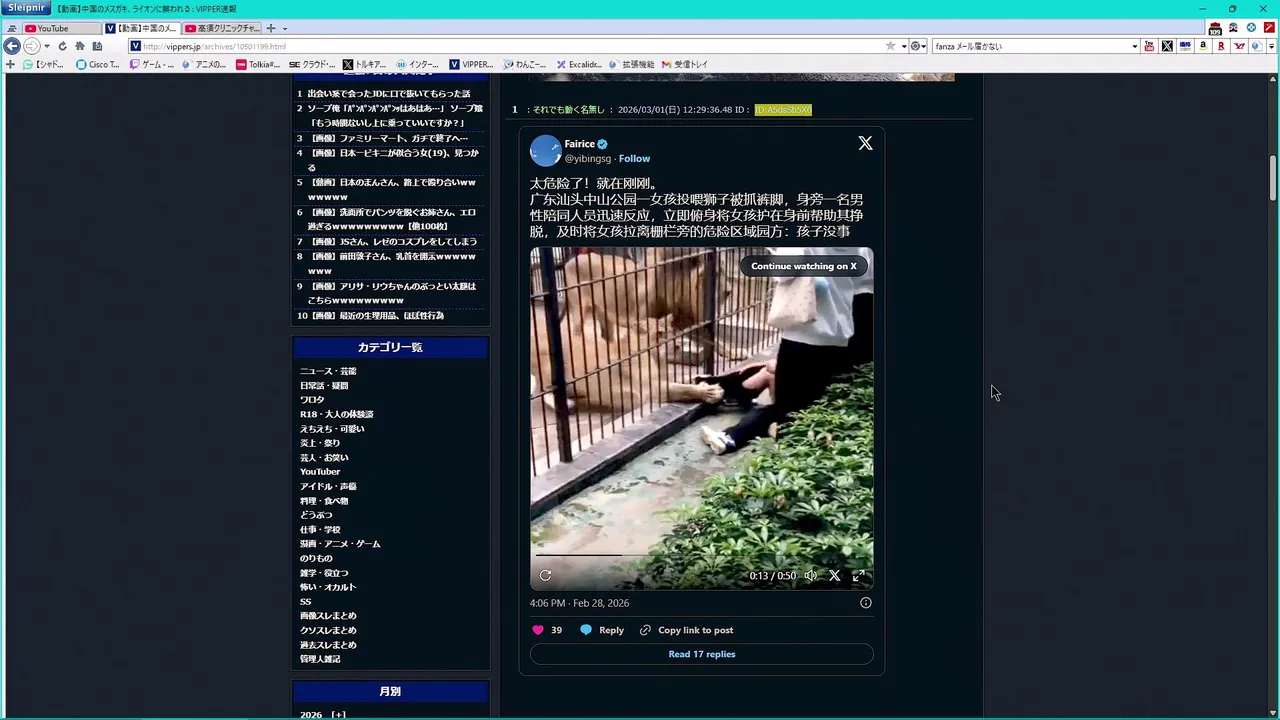This screenshot has height=720, width=1280.
Task: Go back with the browser back arrow
Action: tap(12, 46)
